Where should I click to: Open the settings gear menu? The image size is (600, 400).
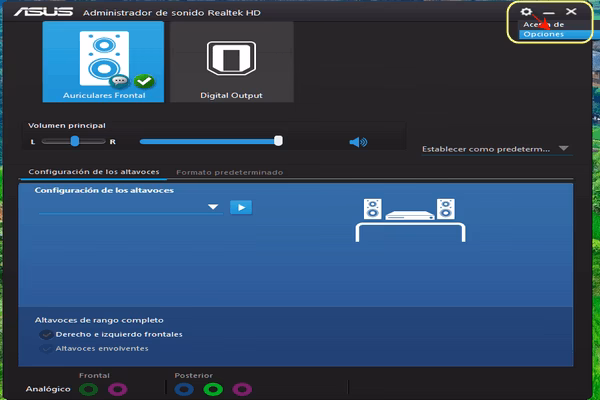point(526,11)
